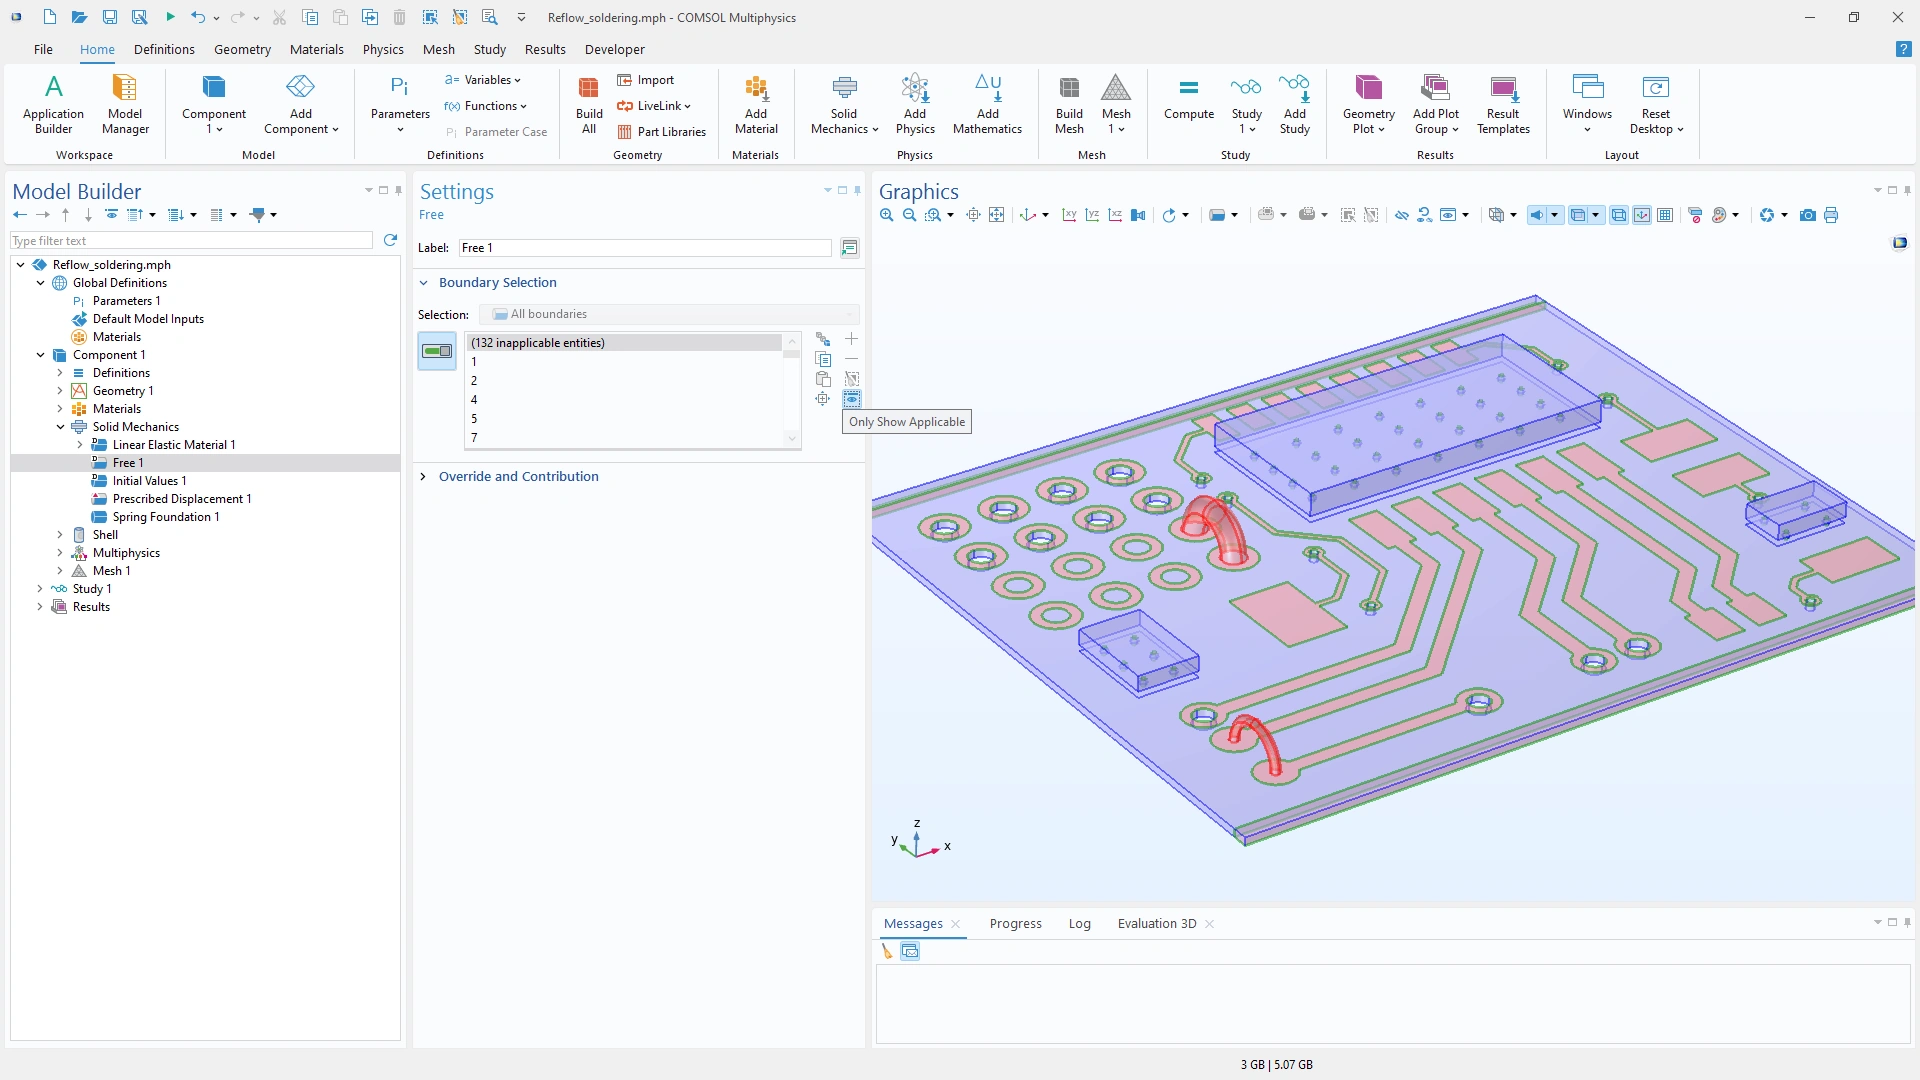Switch to the Progress tab
1920x1080 pixels.
[1015, 923]
